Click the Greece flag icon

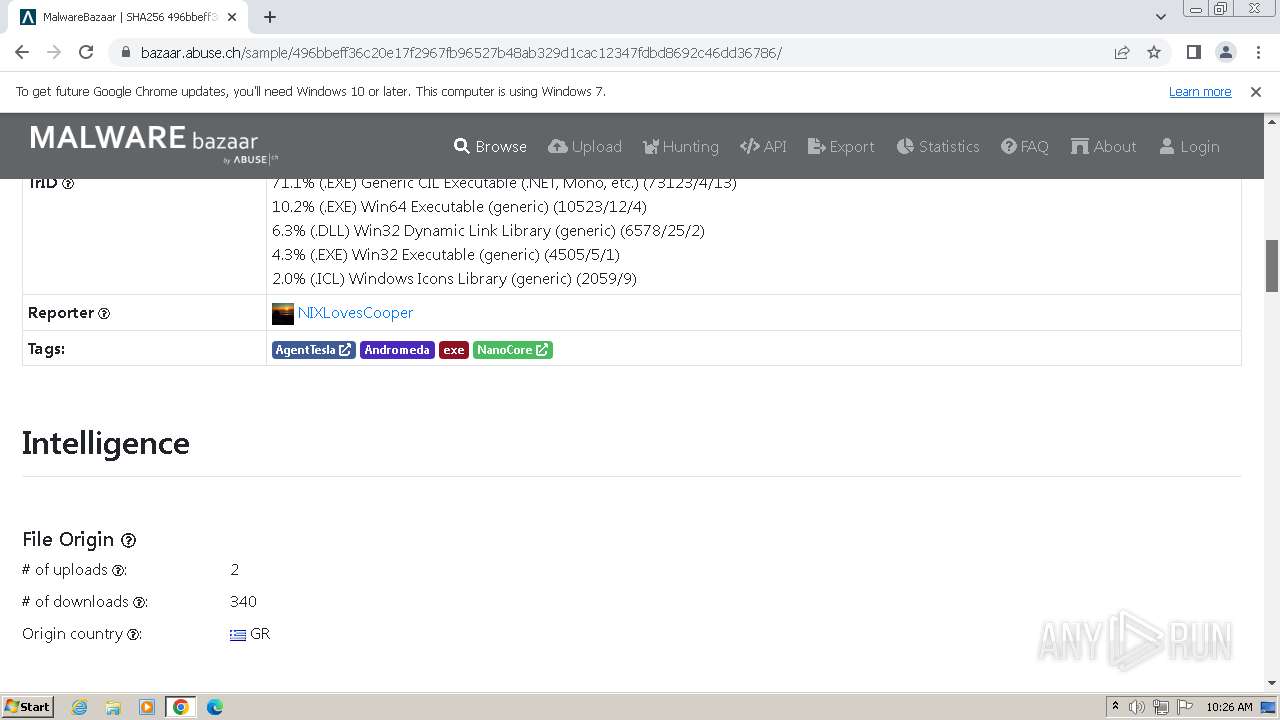[238, 635]
